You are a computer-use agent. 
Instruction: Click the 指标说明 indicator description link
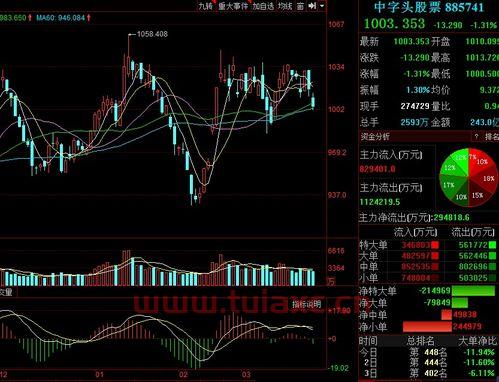click(x=307, y=304)
